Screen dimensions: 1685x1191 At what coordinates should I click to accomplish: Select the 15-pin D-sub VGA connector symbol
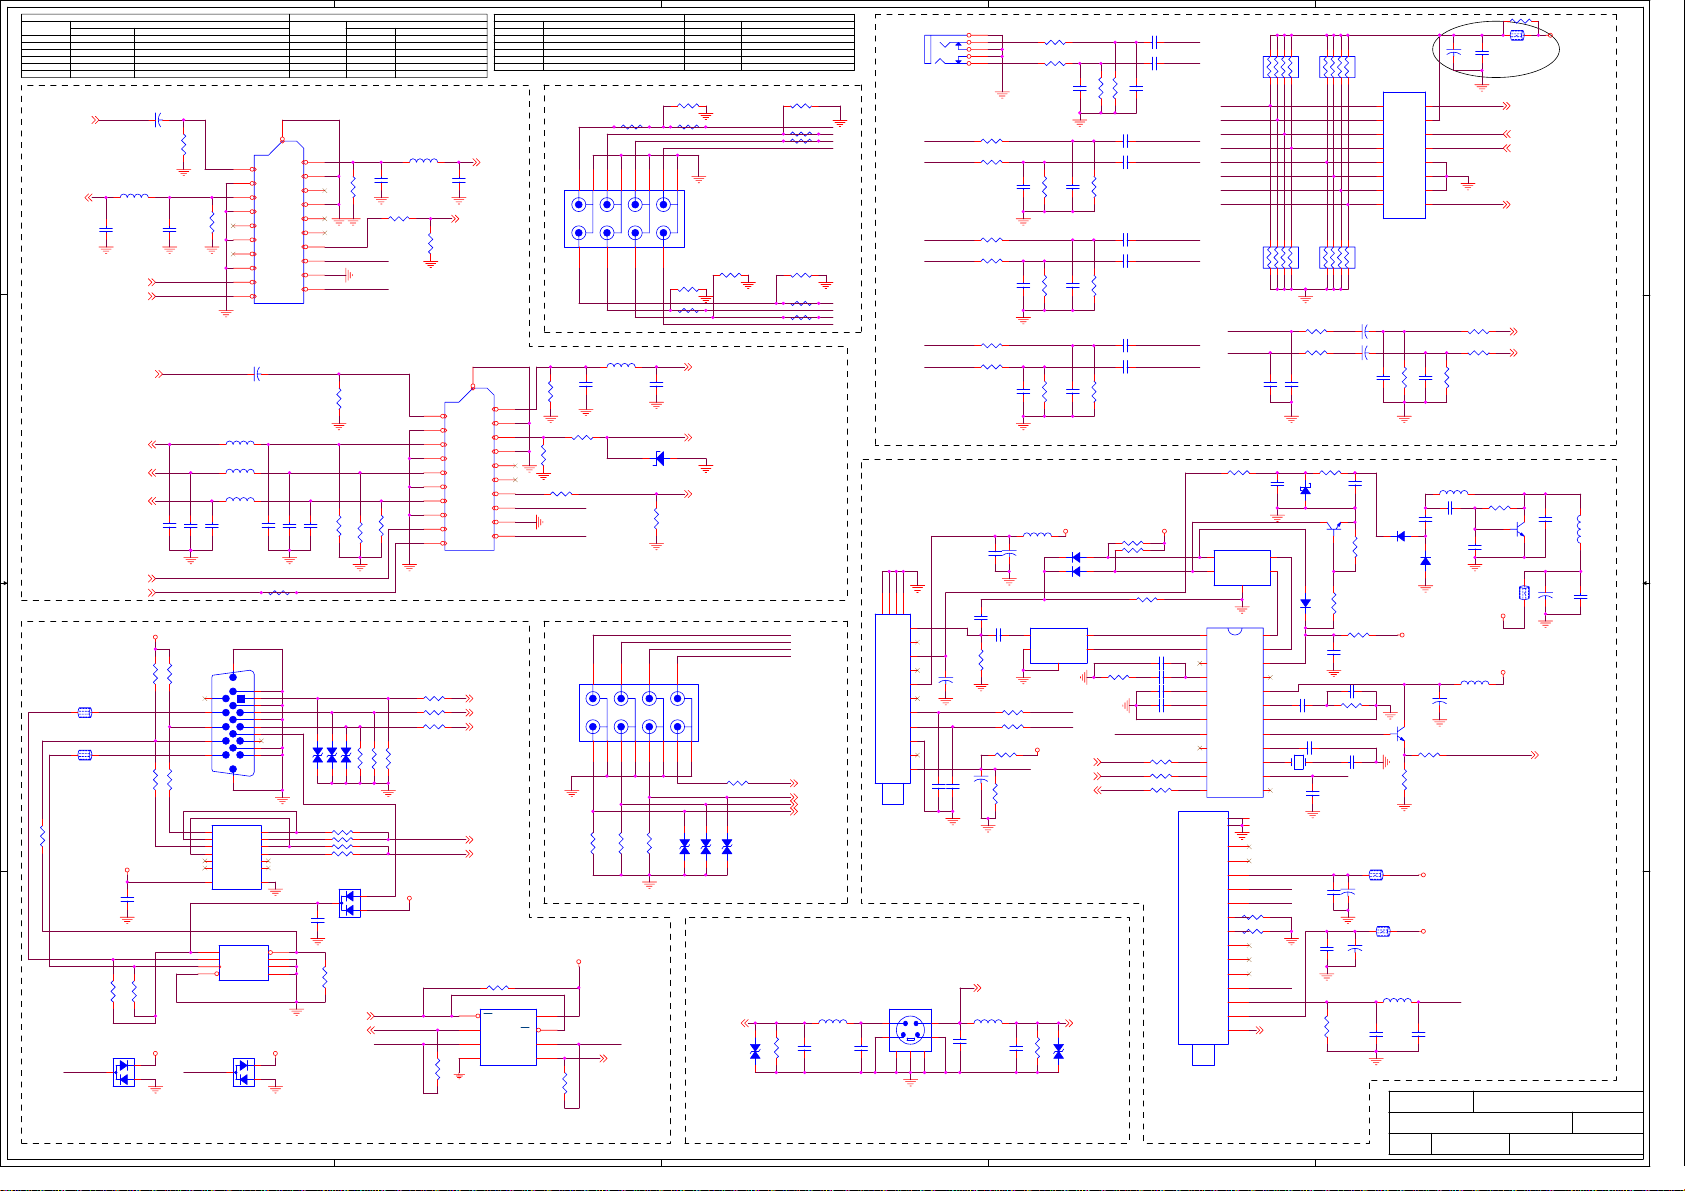233,722
